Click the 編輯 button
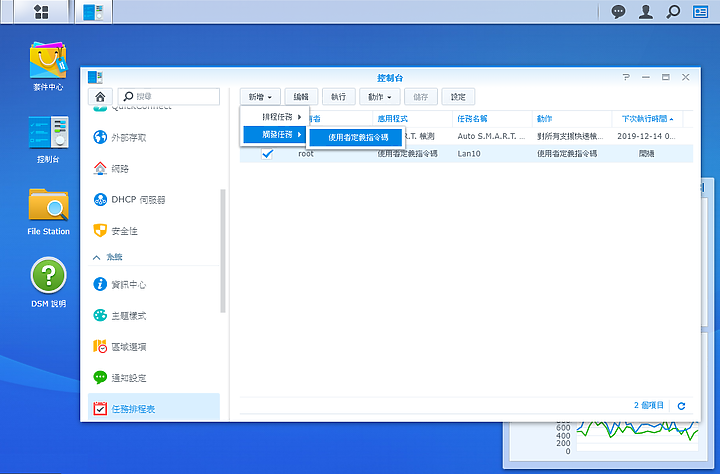 click(301, 97)
